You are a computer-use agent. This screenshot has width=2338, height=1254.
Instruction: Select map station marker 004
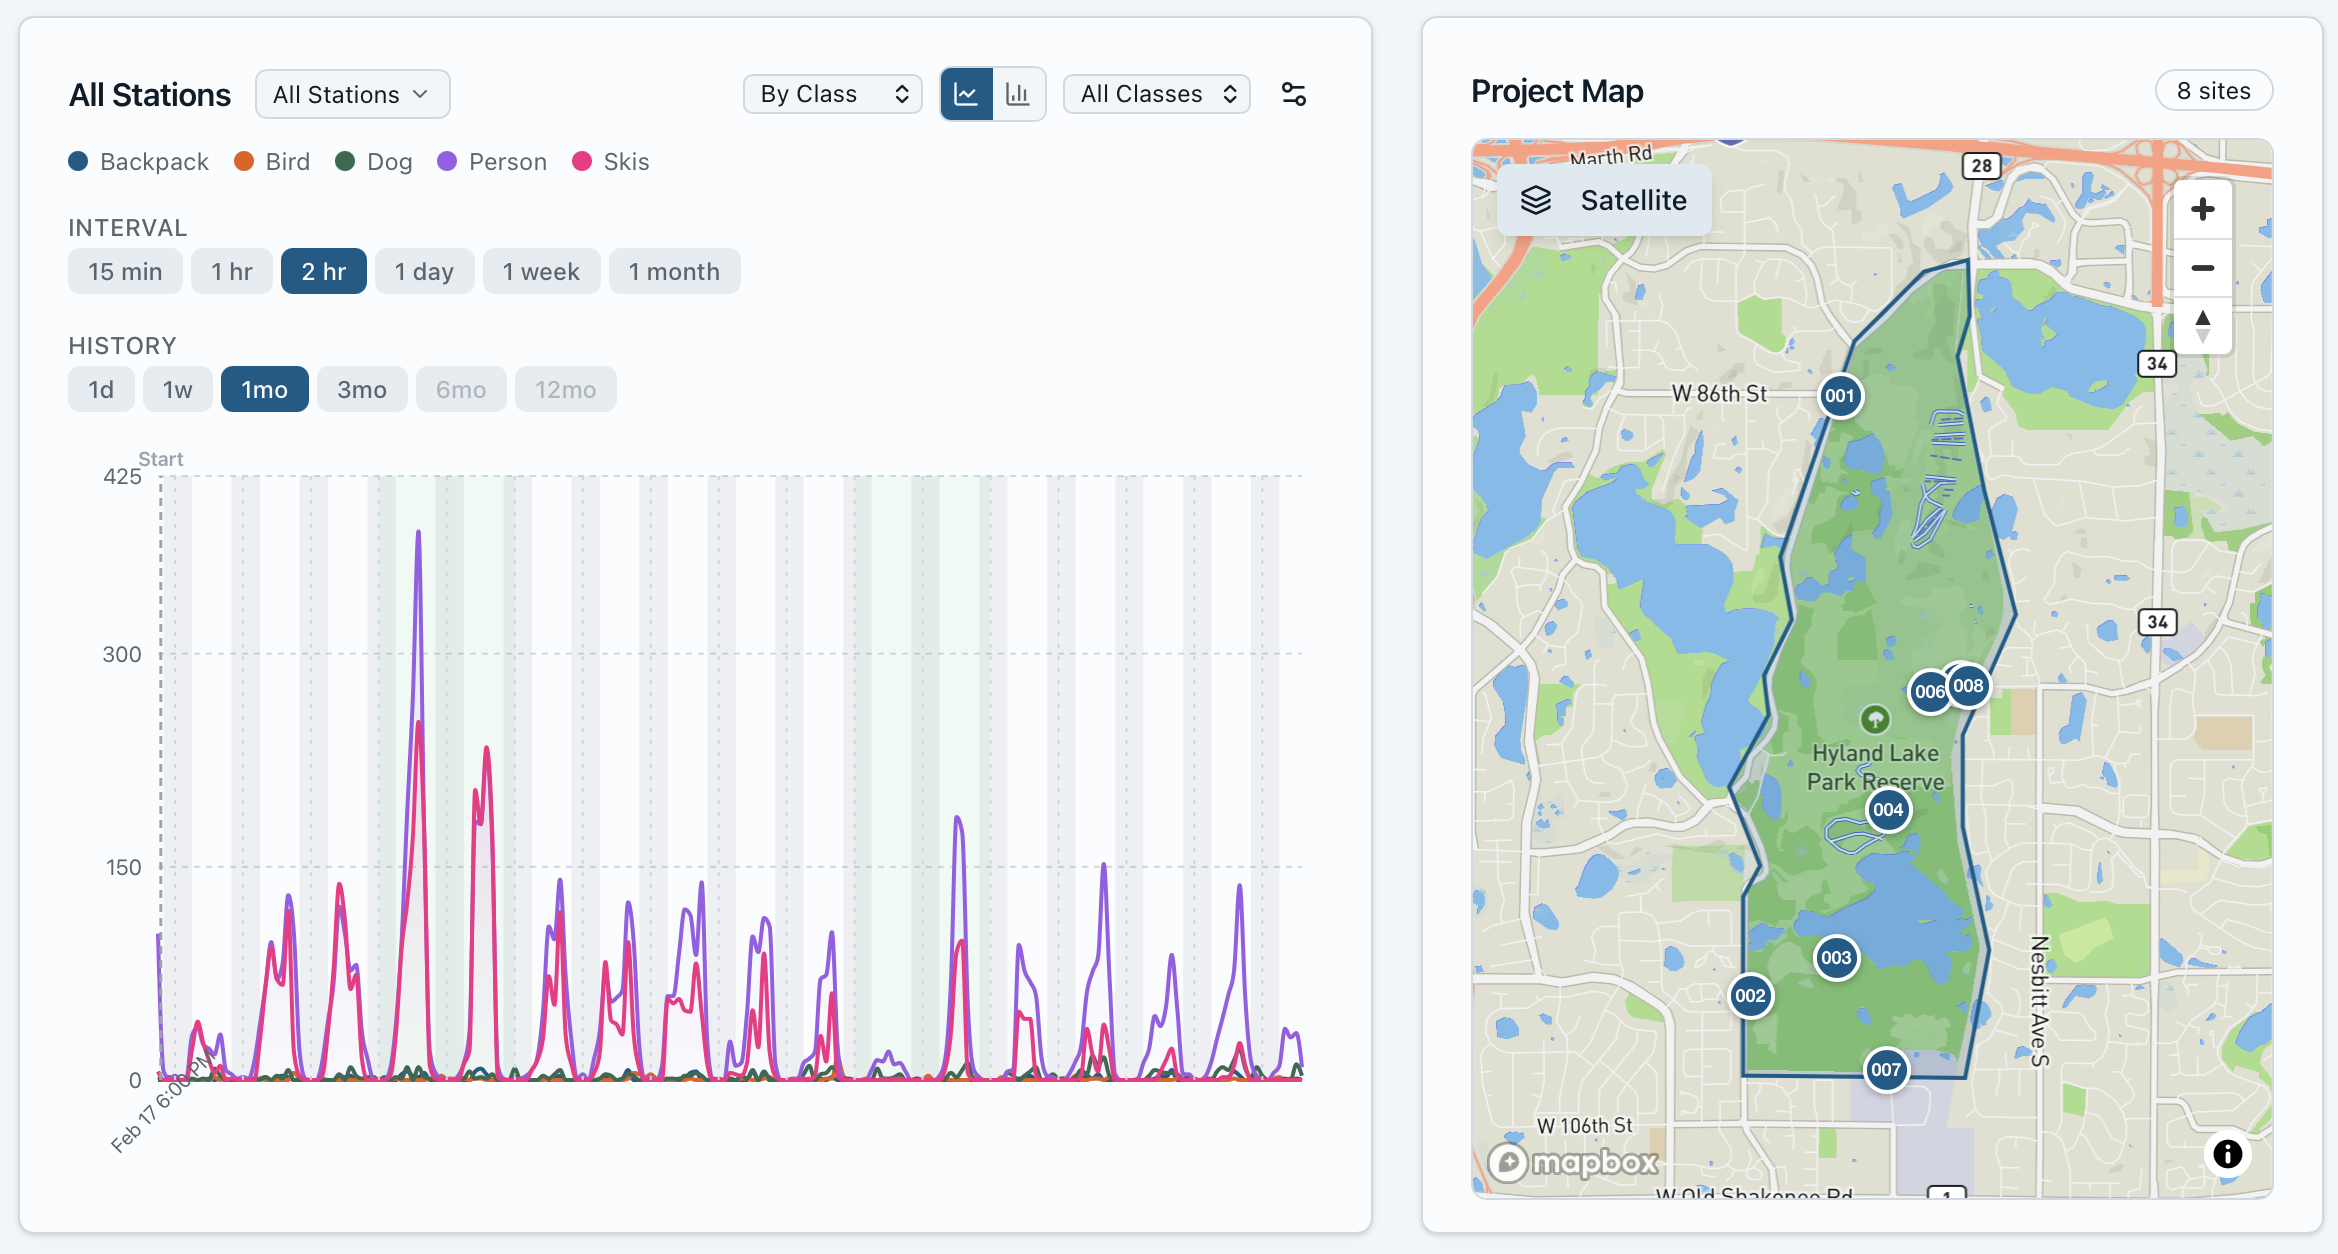coord(1888,810)
